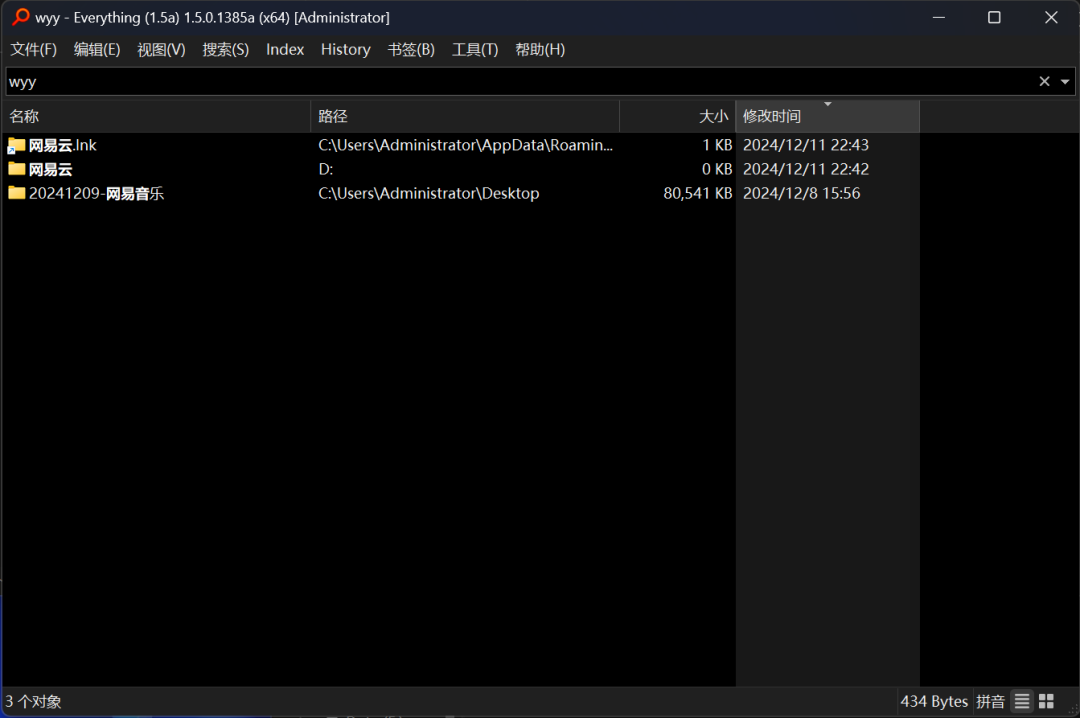1080x718 pixels.
Task: Clear the search box with X
Action: coord(1044,81)
